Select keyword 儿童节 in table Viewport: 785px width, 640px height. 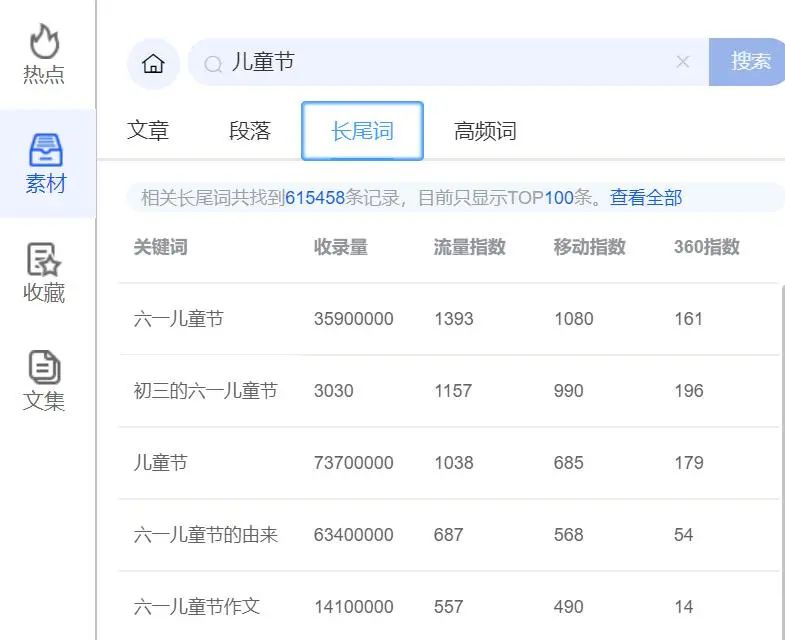(x=160, y=463)
